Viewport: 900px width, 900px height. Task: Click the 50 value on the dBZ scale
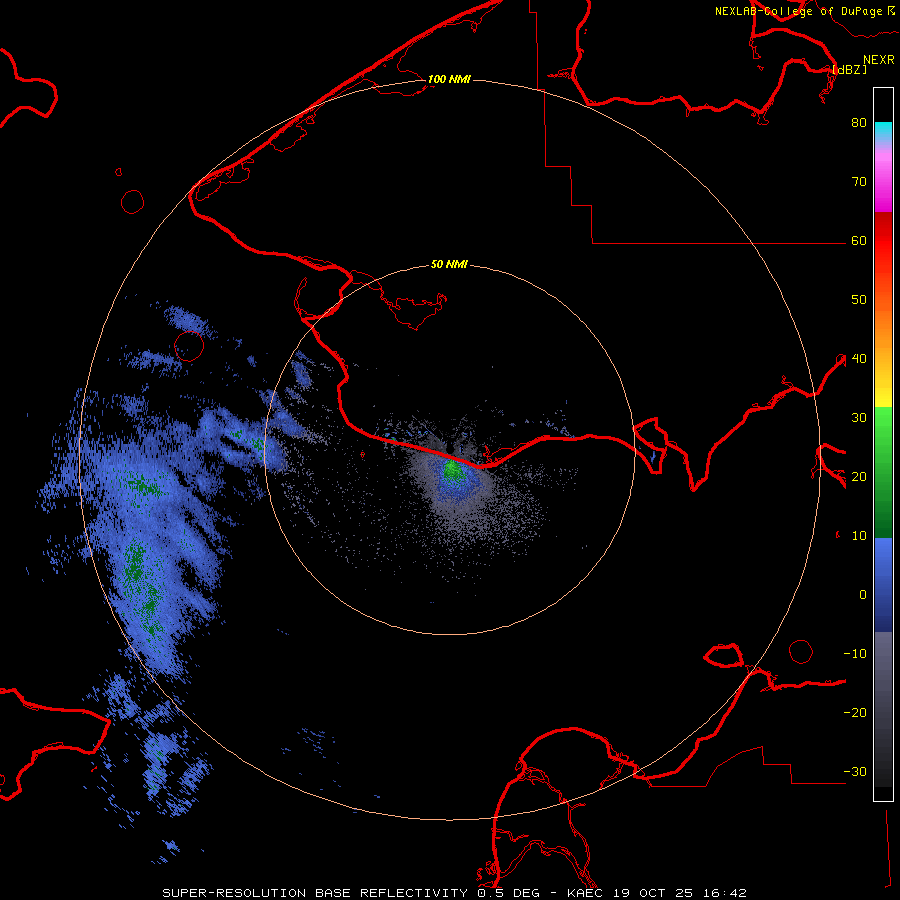[859, 300]
